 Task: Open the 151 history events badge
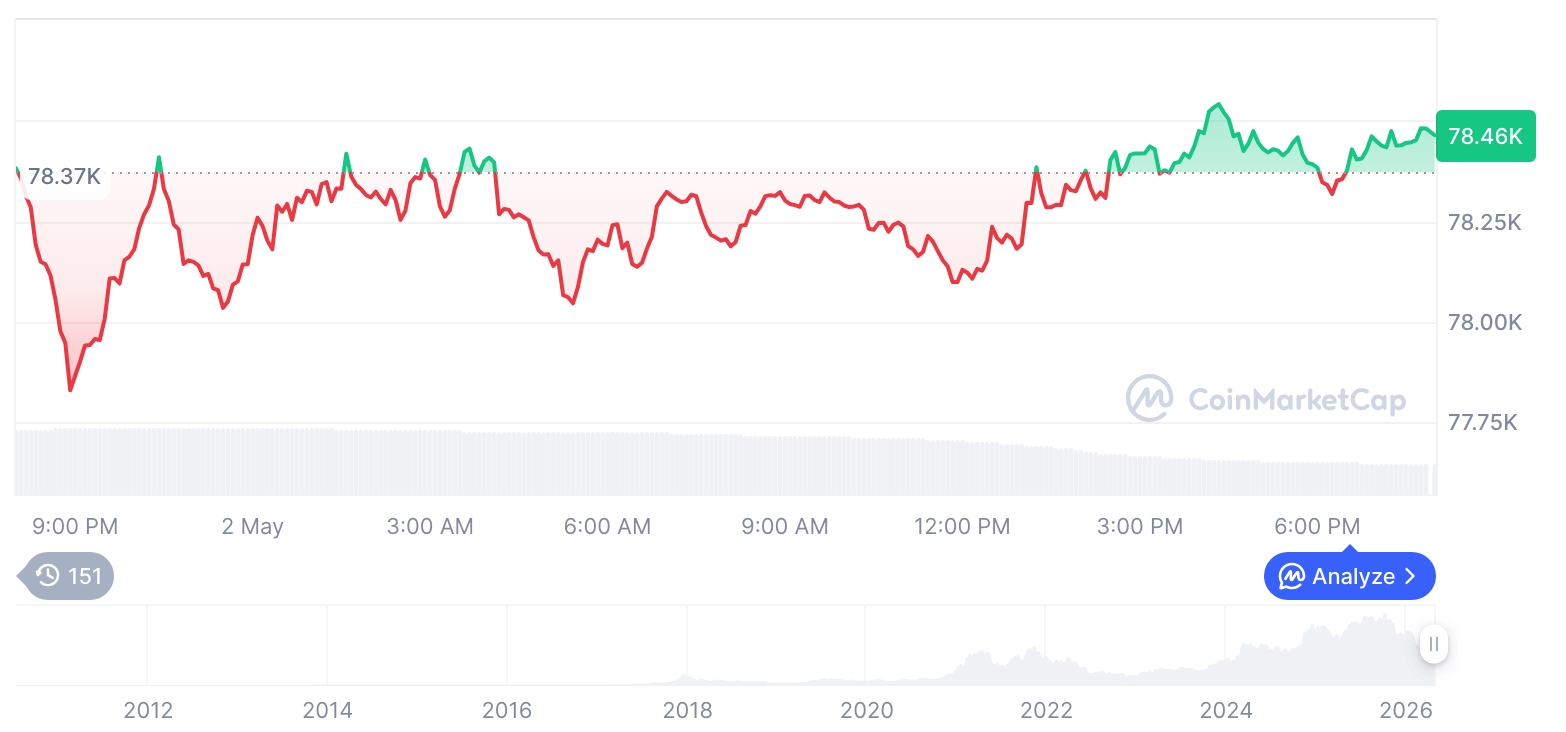tap(66, 576)
